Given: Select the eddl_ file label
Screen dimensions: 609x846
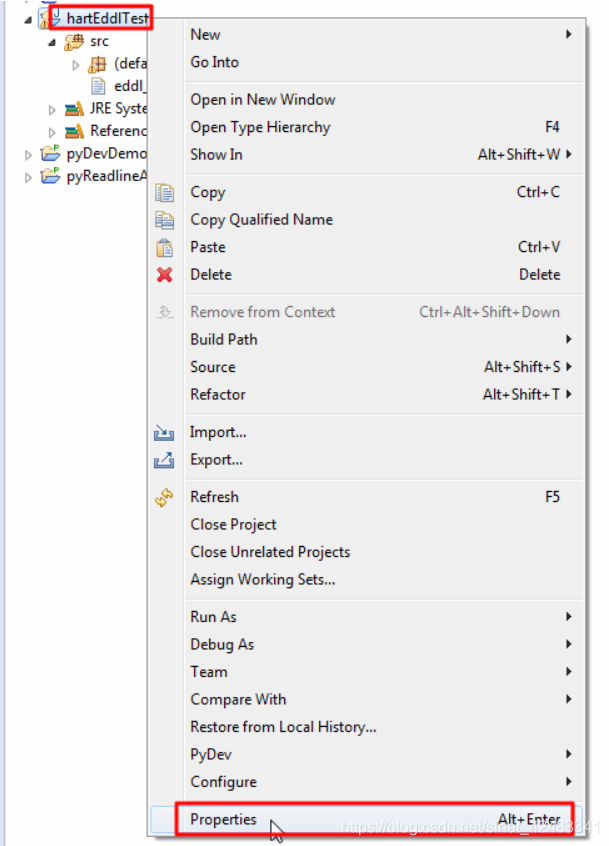Looking at the screenshot, I should click(130, 86).
